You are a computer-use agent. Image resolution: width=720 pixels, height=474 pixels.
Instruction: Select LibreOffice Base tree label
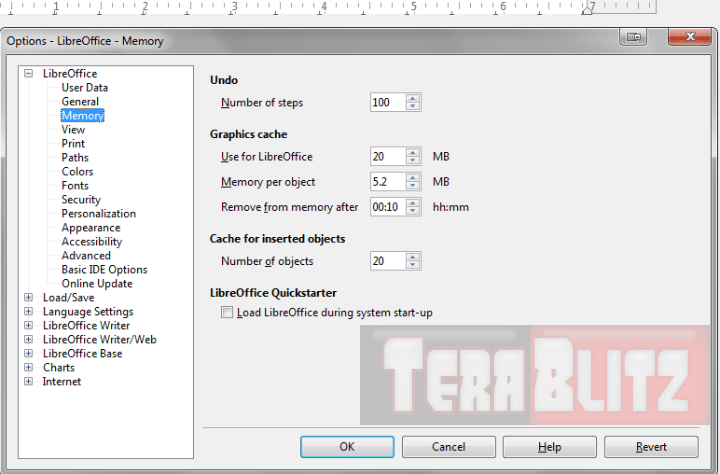[83, 354]
